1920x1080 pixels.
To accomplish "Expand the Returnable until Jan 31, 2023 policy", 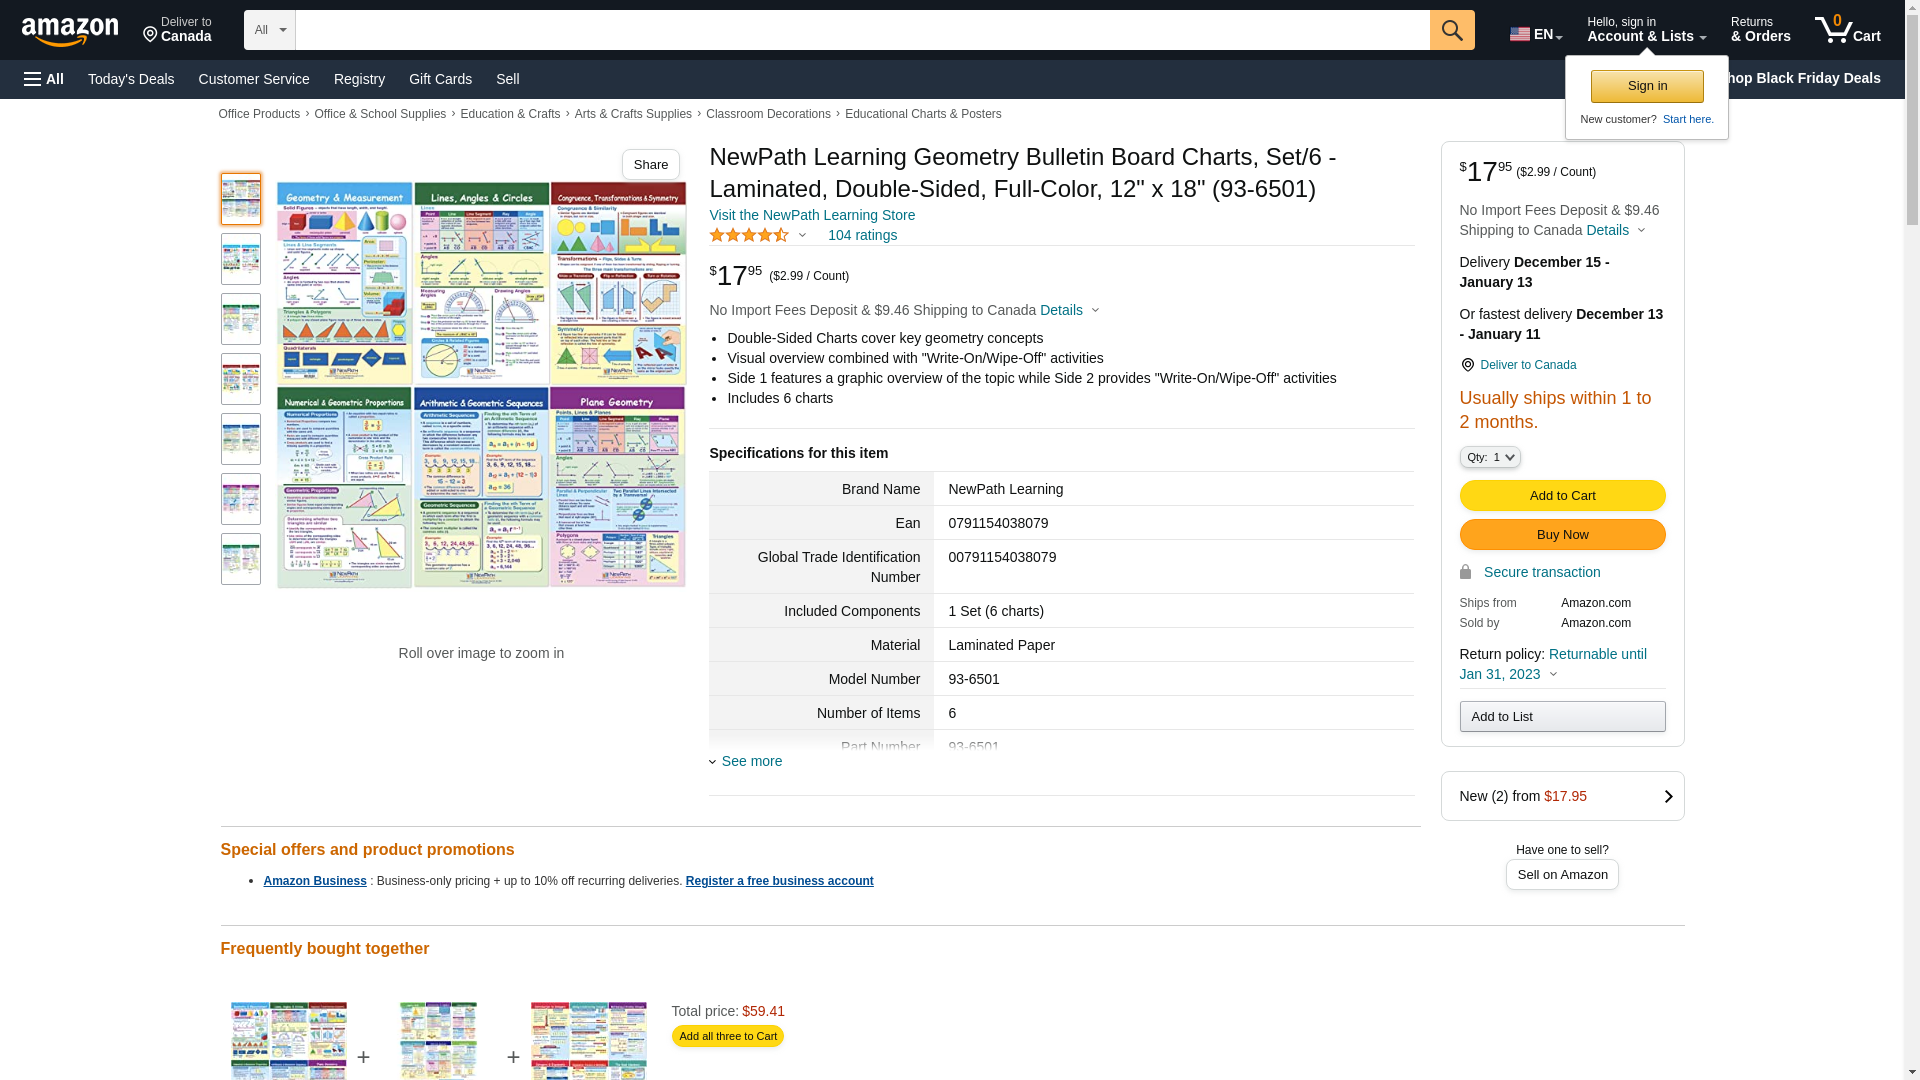I will pyautogui.click(x=1552, y=674).
